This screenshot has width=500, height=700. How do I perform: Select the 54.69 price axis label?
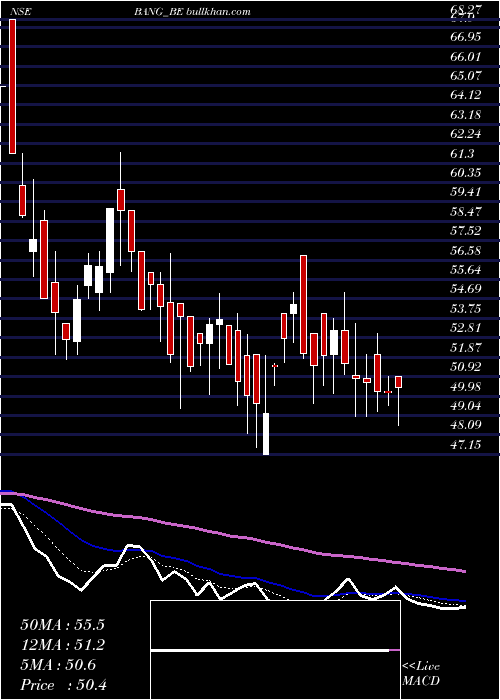(466, 289)
